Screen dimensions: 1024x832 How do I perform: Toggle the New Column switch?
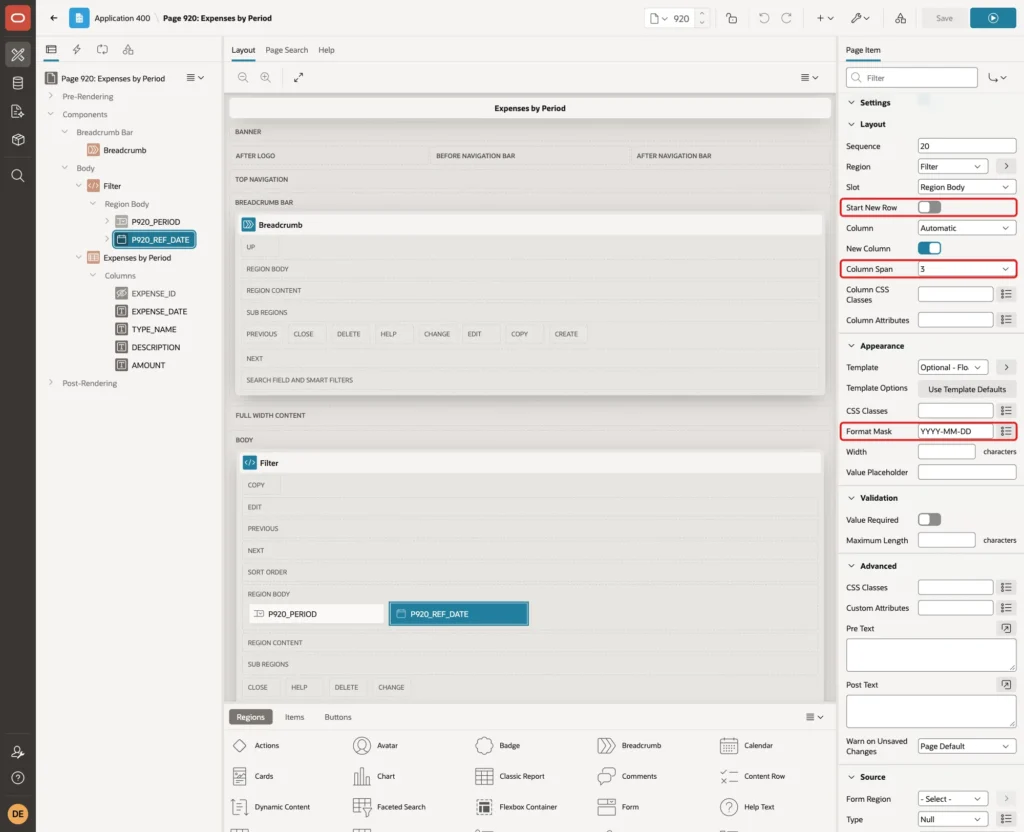(929, 248)
